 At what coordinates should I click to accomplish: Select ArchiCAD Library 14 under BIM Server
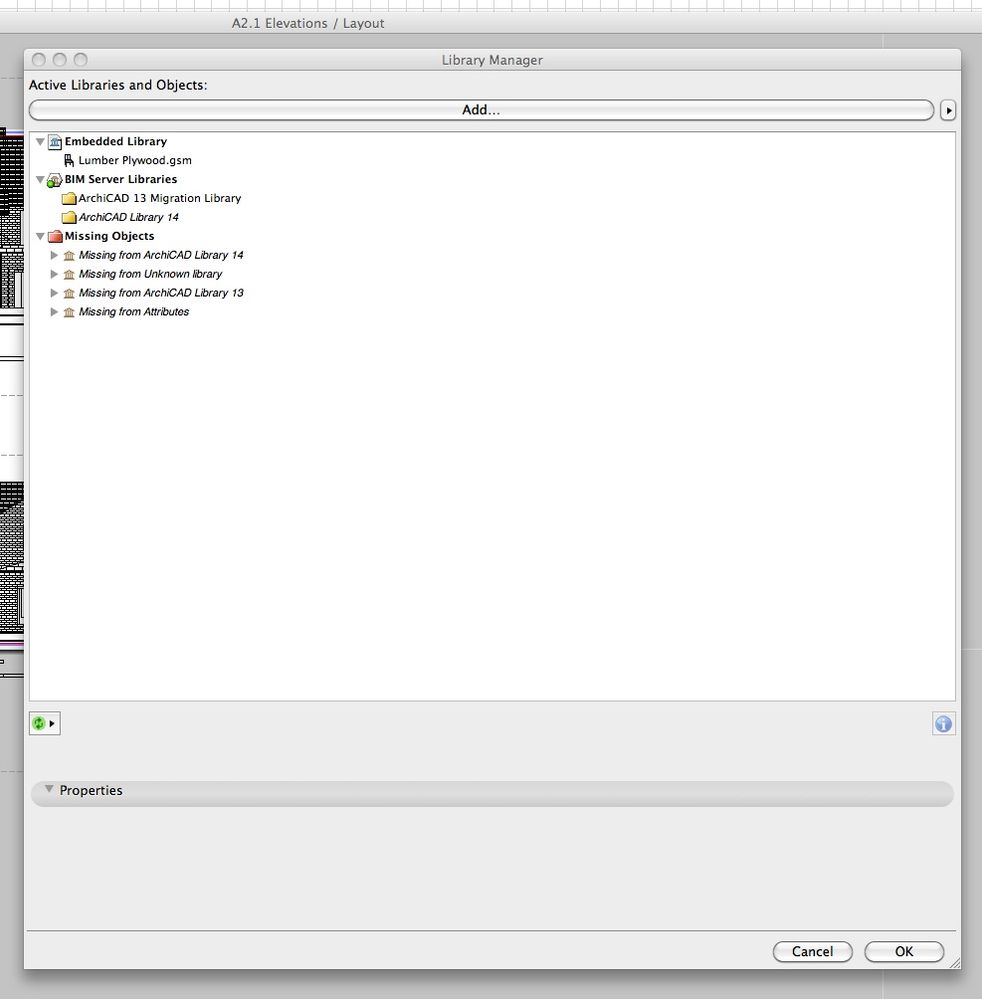[129, 217]
